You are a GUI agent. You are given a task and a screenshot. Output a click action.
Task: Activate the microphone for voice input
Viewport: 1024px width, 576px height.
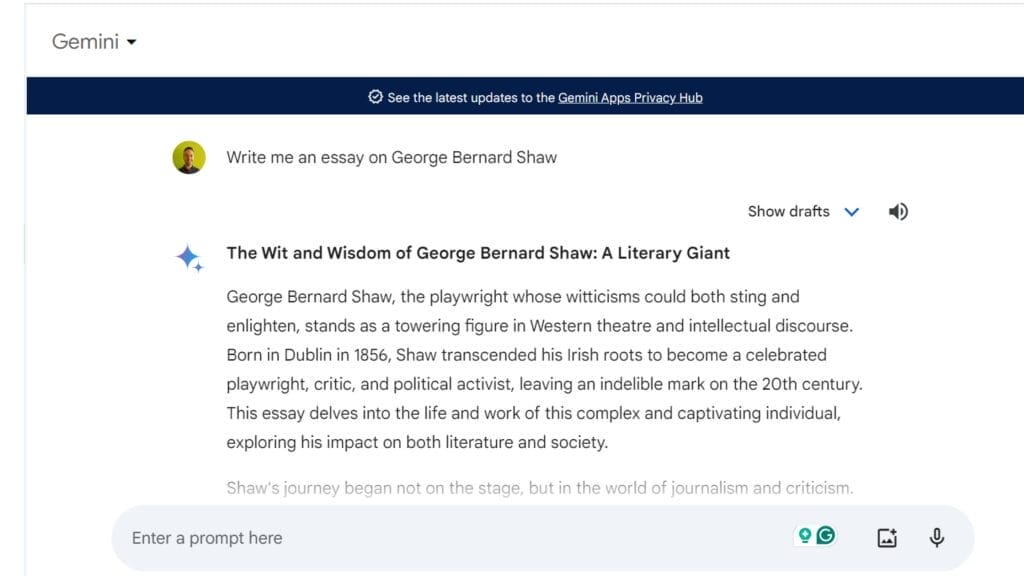point(936,537)
